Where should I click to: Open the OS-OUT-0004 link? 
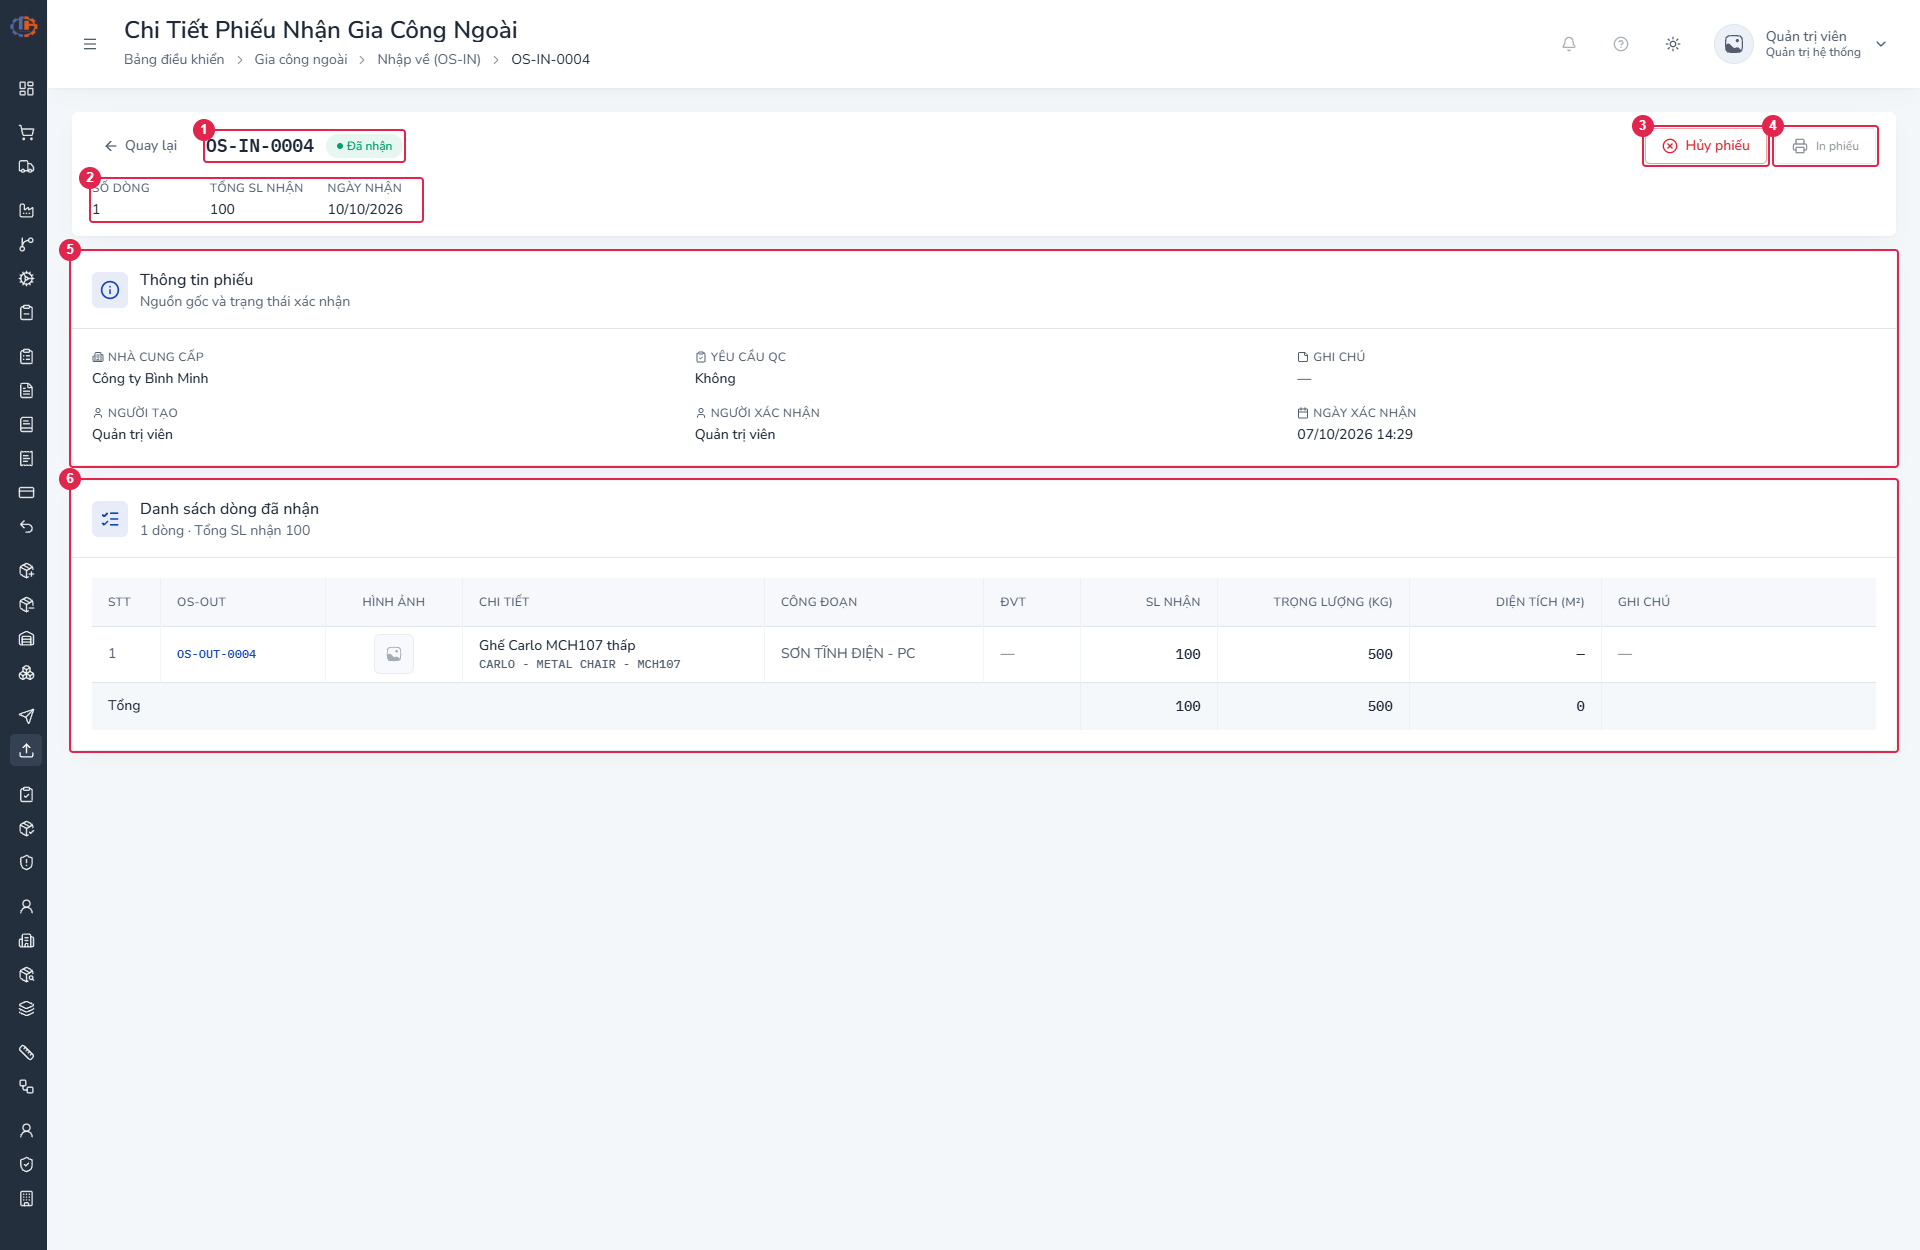pyautogui.click(x=216, y=654)
